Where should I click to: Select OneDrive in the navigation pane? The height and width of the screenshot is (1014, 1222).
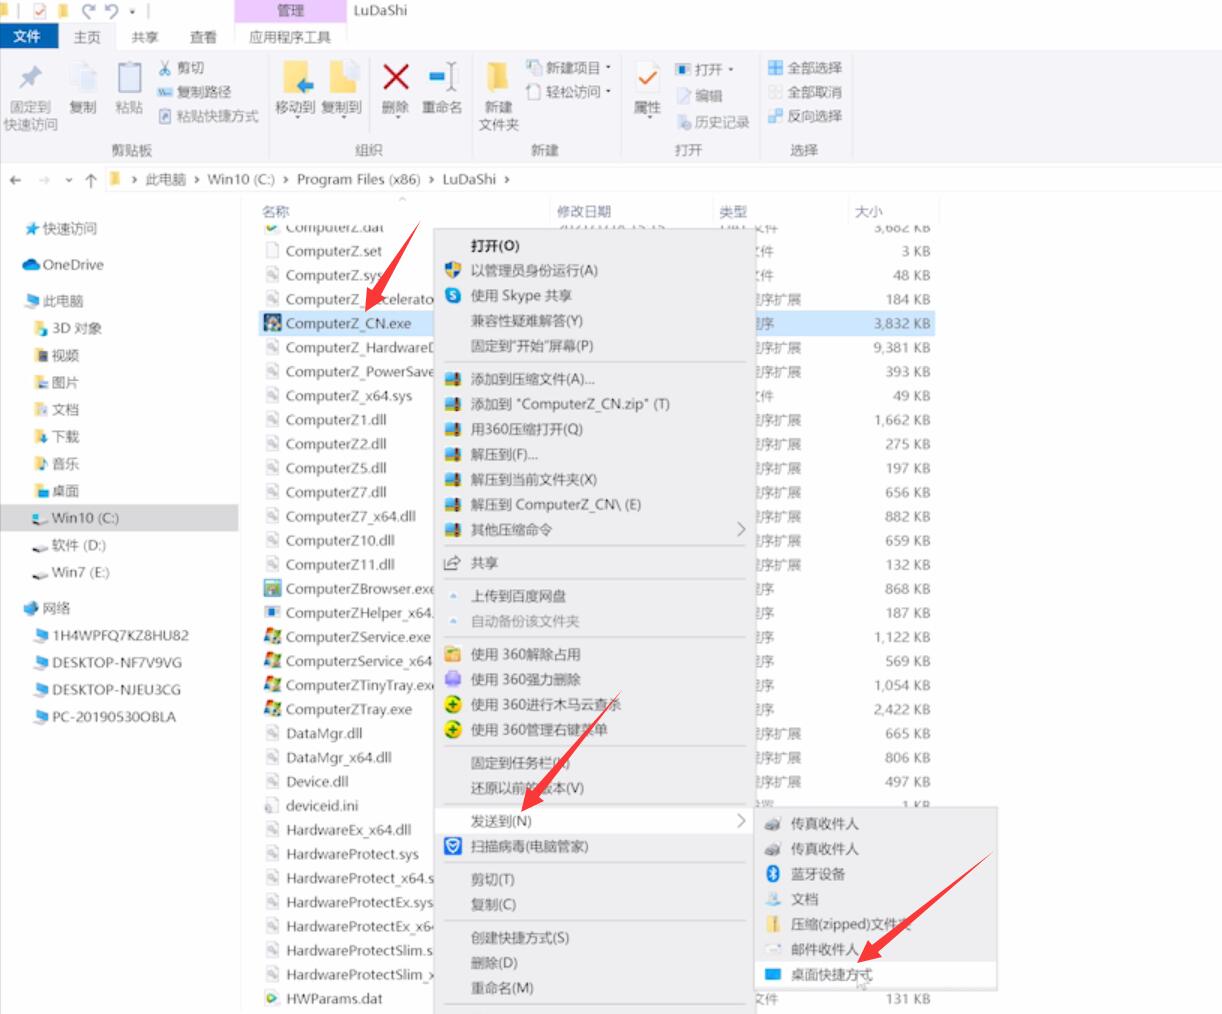64,265
